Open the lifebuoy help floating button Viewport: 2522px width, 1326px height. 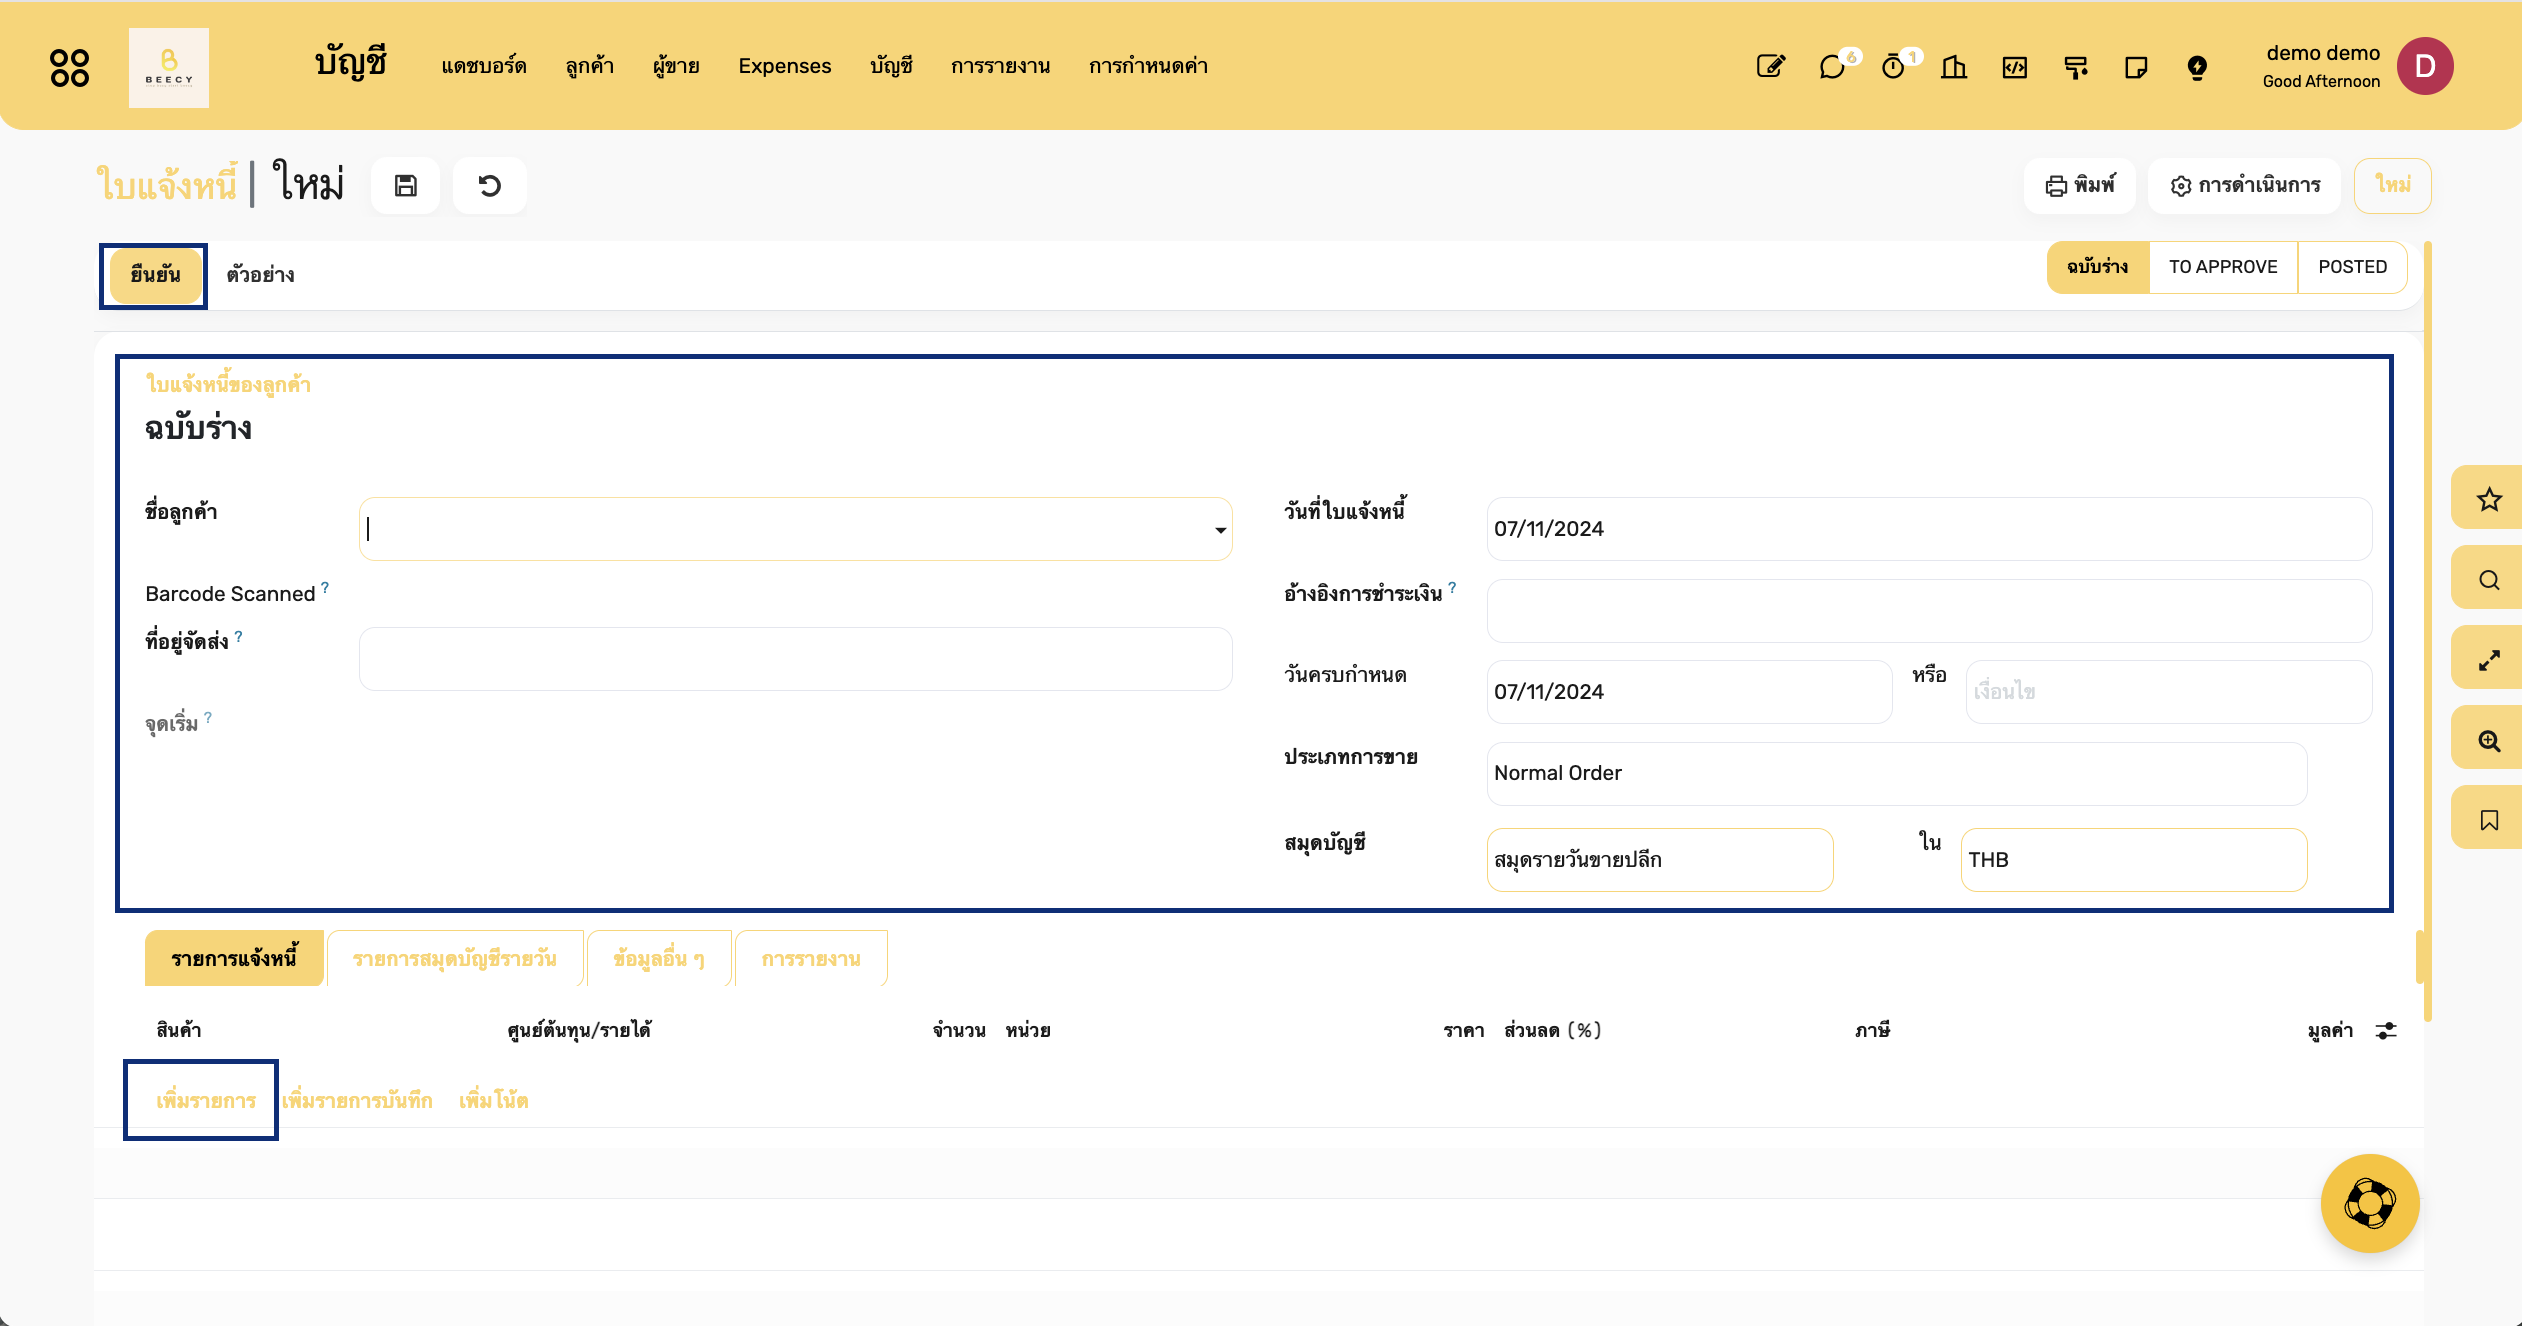pyautogui.click(x=2370, y=1203)
